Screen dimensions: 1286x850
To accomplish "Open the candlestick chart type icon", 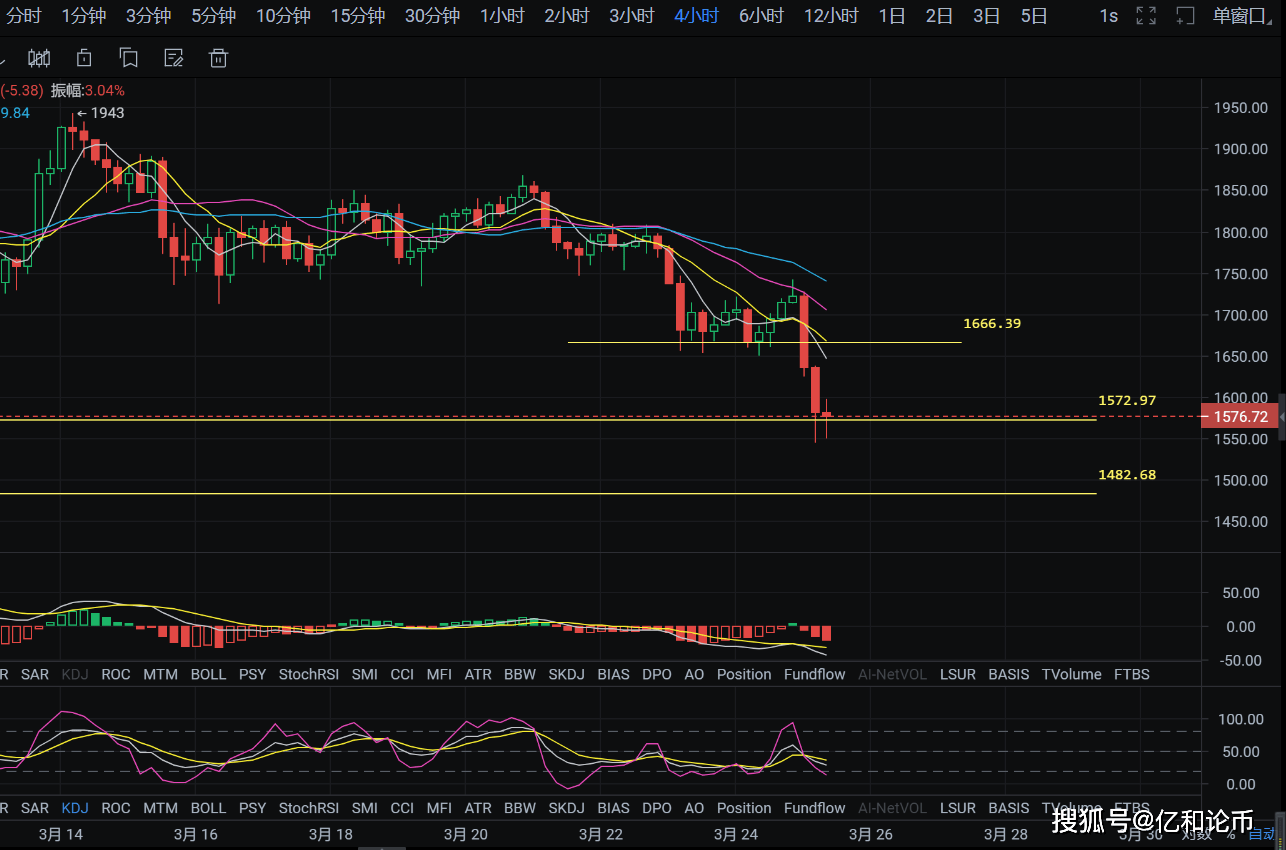I will tap(39, 58).
